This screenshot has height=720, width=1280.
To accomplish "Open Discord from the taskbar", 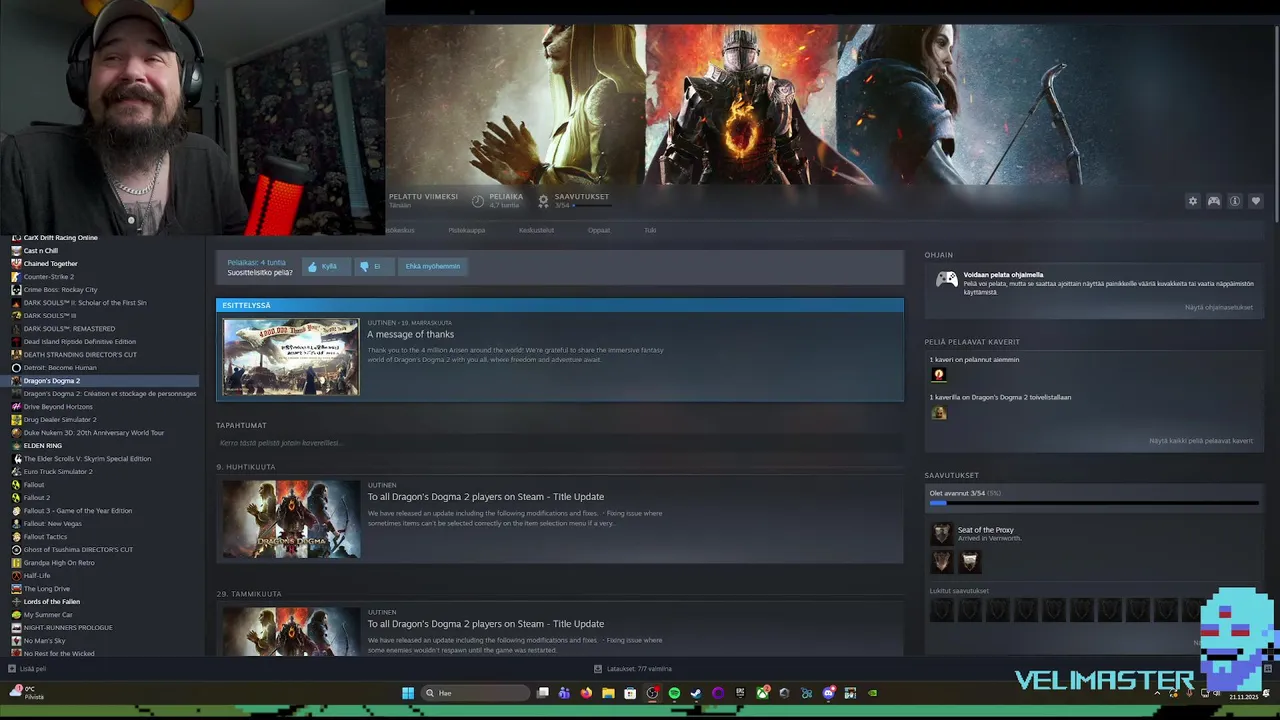I will tap(828, 693).
